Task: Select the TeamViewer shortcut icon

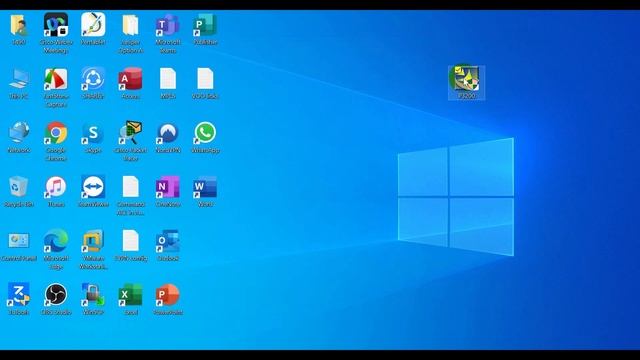Action: coord(93,187)
